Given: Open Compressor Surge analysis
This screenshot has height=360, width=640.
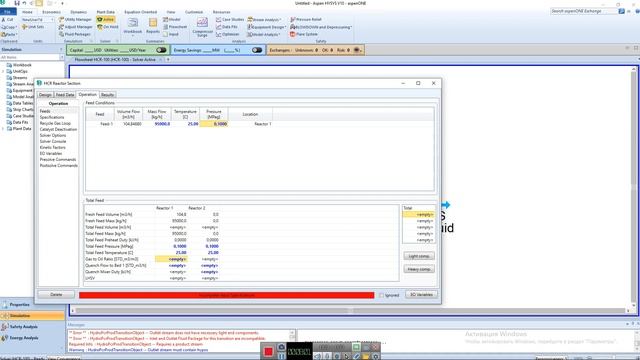Looking at the screenshot, I should 202,27.
